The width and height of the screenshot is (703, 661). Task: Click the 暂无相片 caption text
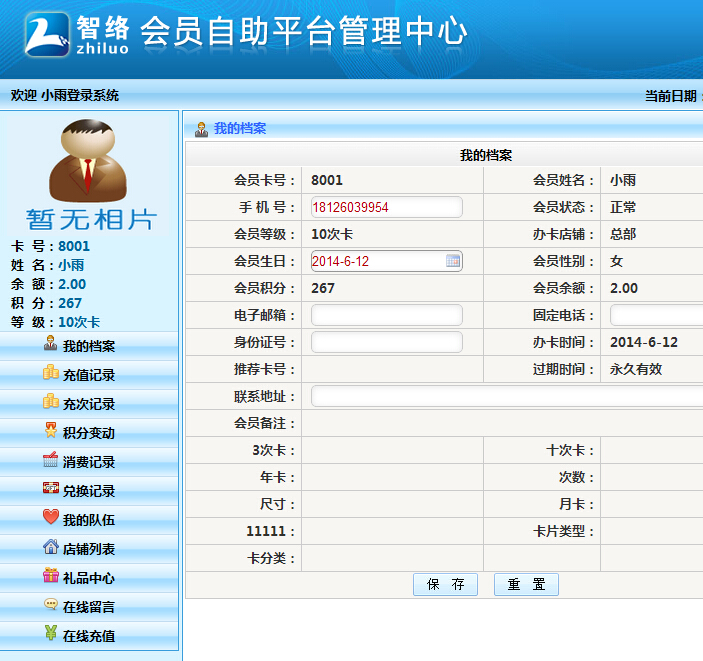click(91, 219)
